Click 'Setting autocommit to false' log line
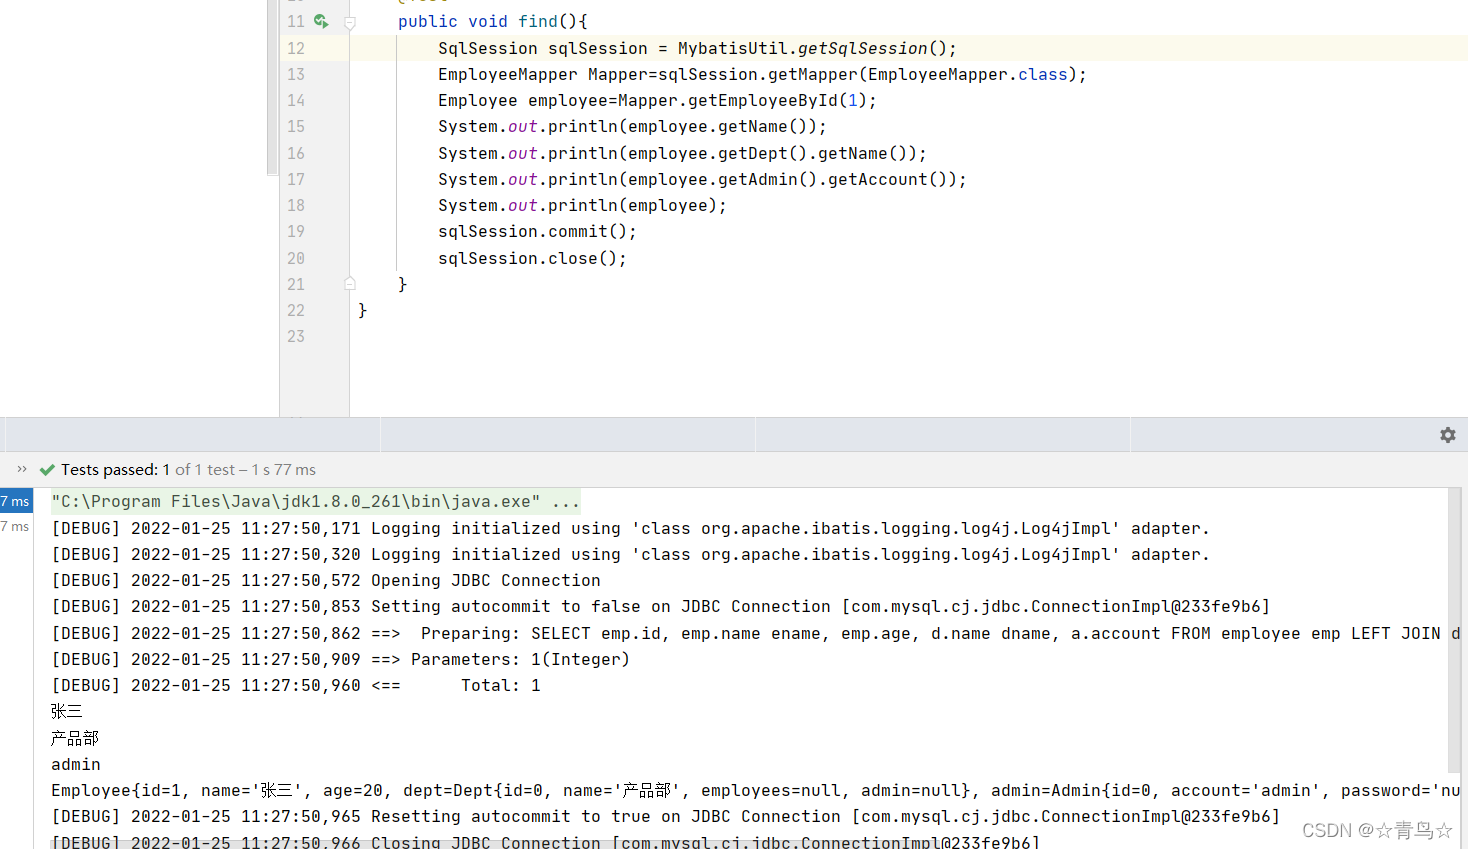The image size is (1468, 849). click(660, 606)
